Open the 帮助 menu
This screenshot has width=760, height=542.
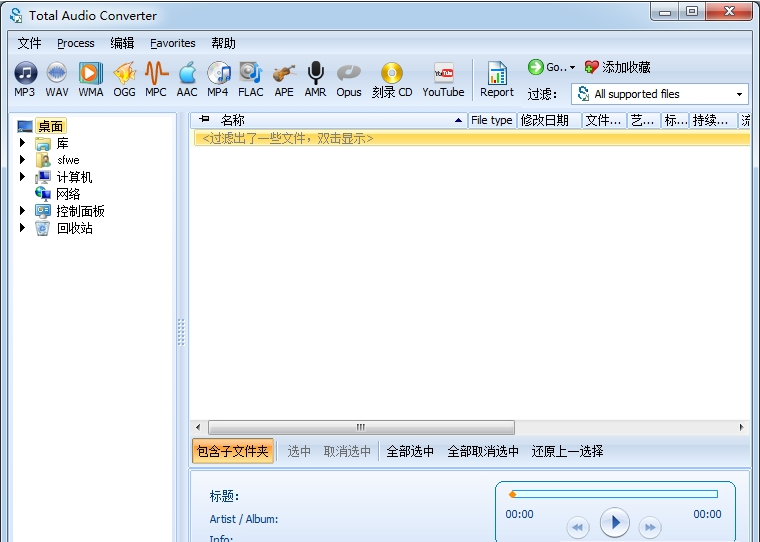(x=223, y=43)
